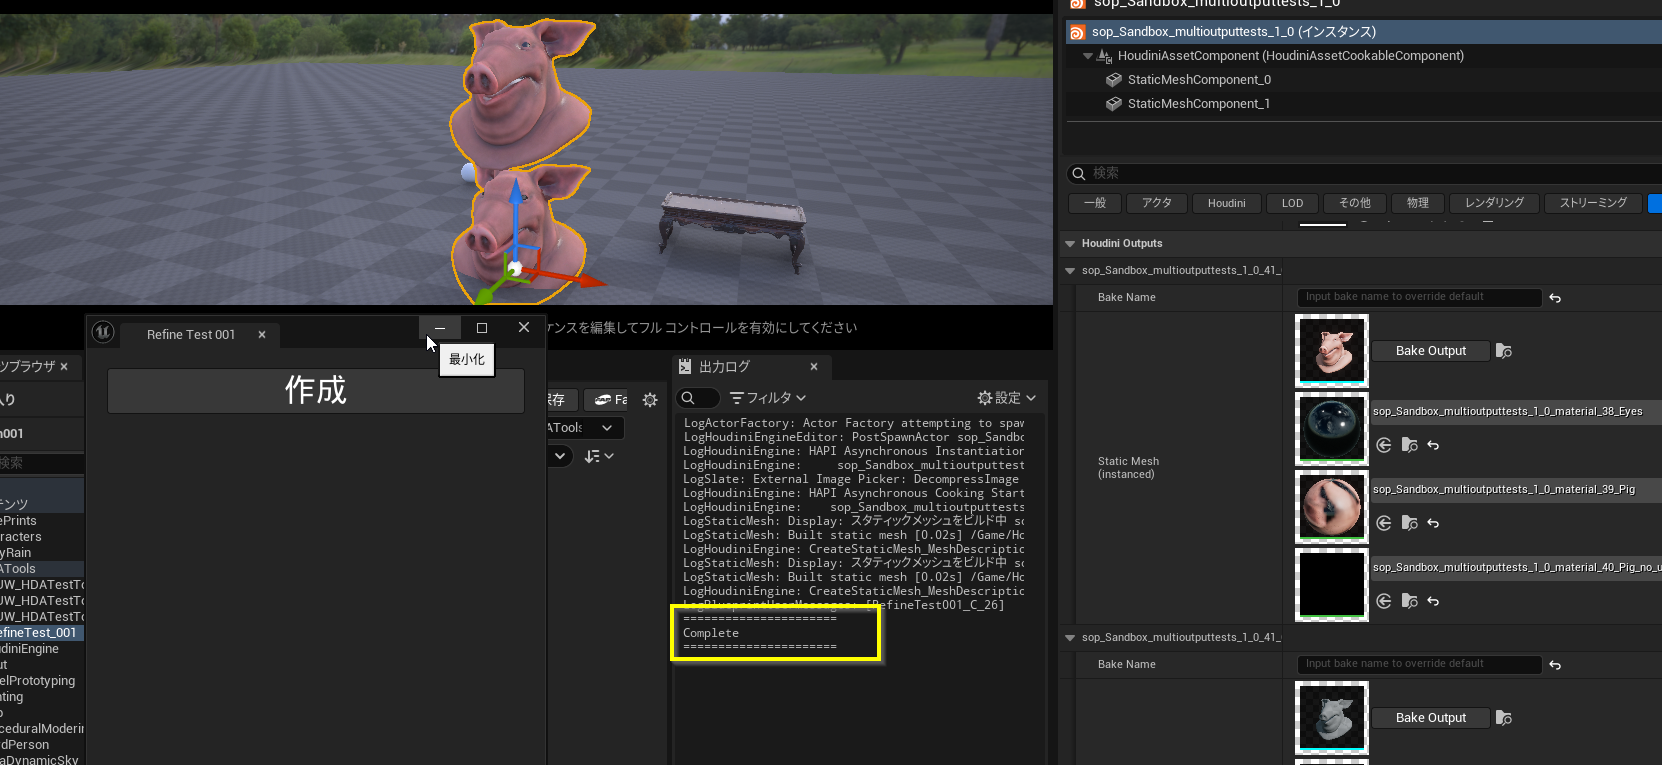This screenshot has height=765, width=1662.
Task: Open the フィルタ dropdown in Output Log
Action: point(768,398)
